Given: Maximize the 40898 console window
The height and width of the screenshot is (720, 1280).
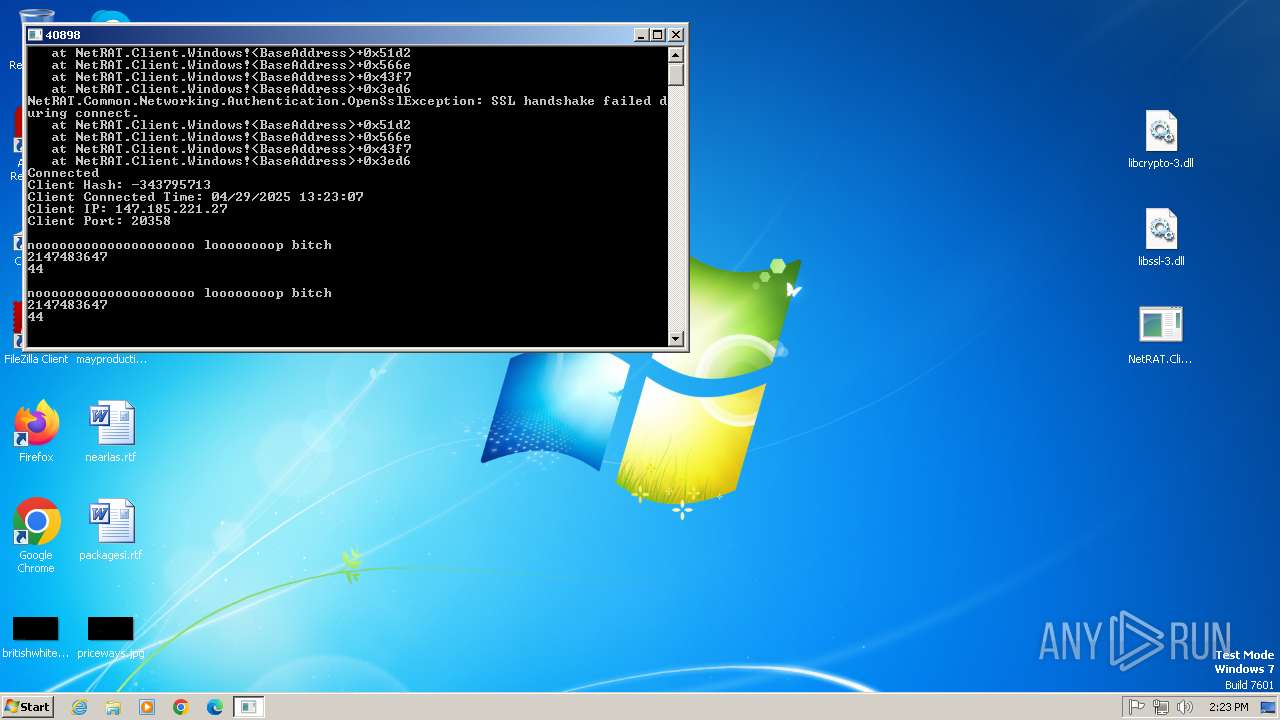Looking at the screenshot, I should pyautogui.click(x=658, y=35).
